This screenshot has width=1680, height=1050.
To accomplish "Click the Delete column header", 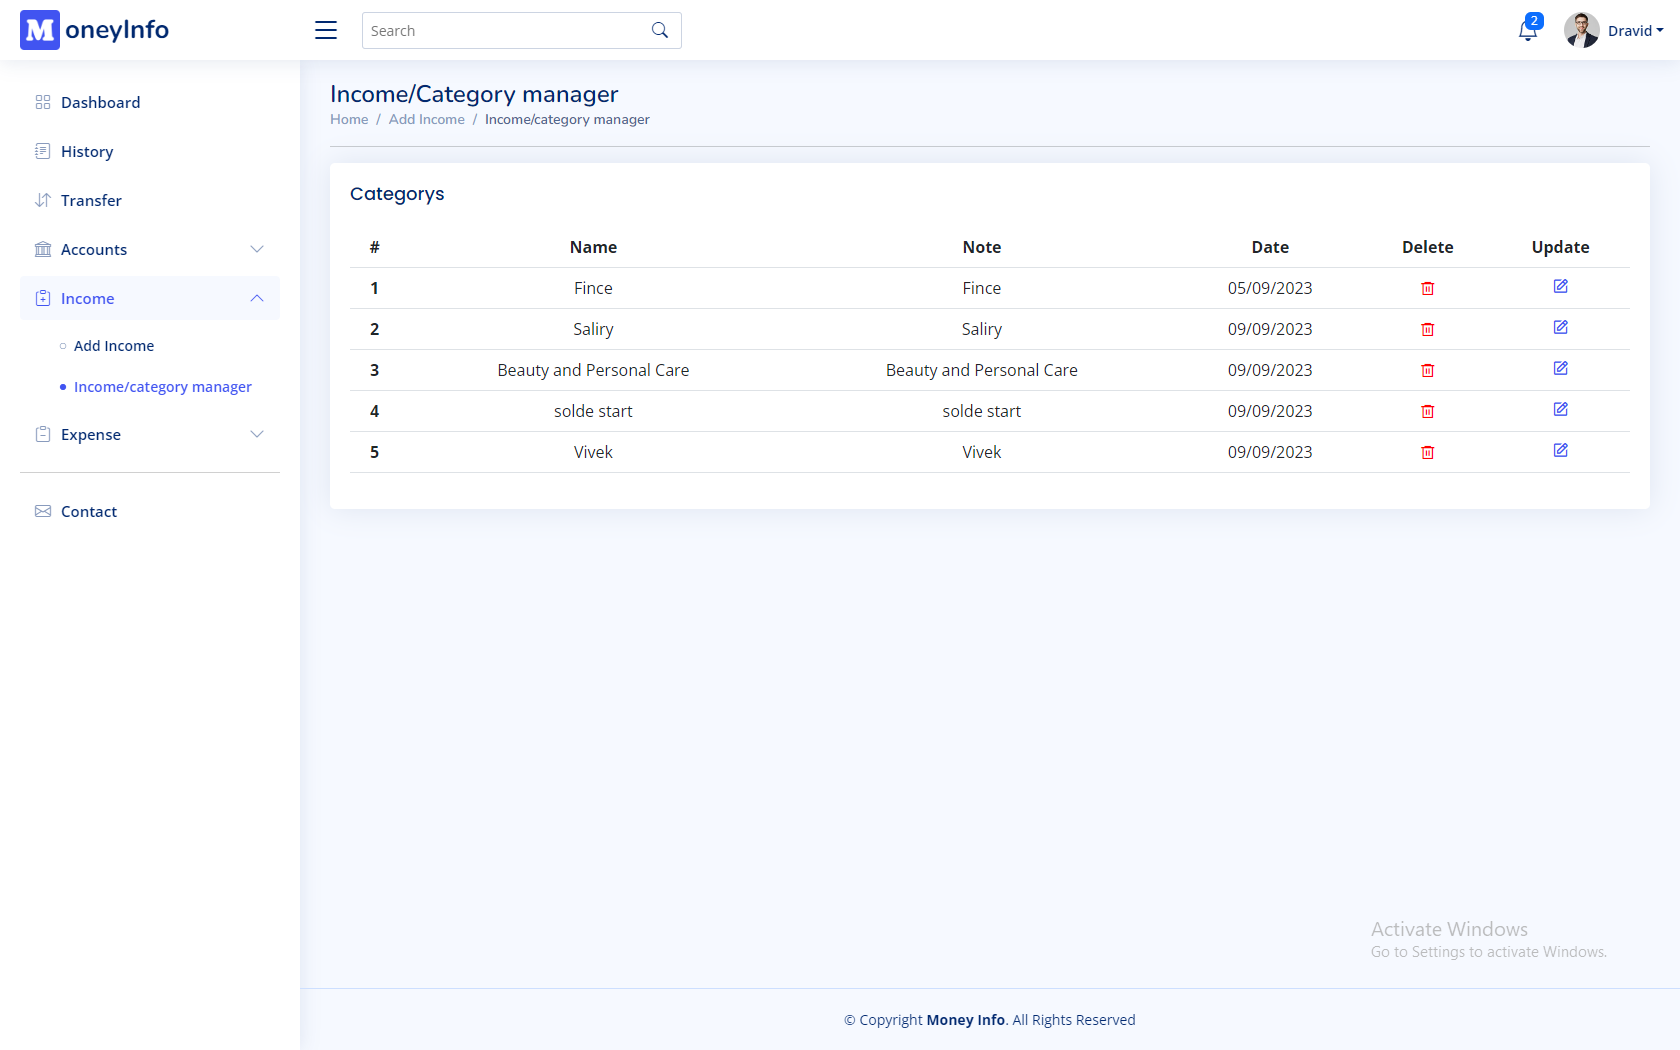I will tap(1428, 247).
